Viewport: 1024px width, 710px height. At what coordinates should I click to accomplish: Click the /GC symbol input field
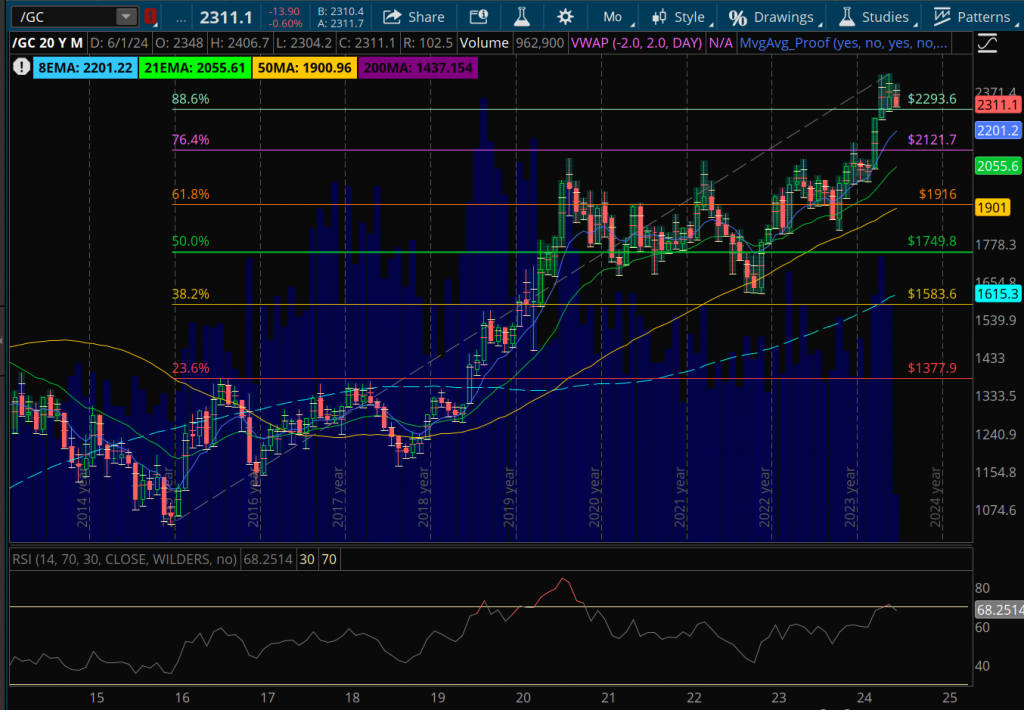point(64,16)
